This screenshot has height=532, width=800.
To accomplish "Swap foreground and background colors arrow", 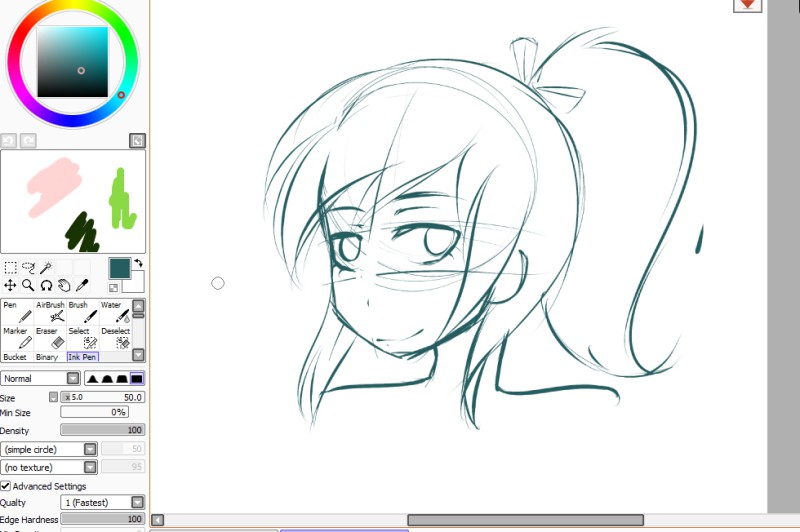I will (139, 263).
